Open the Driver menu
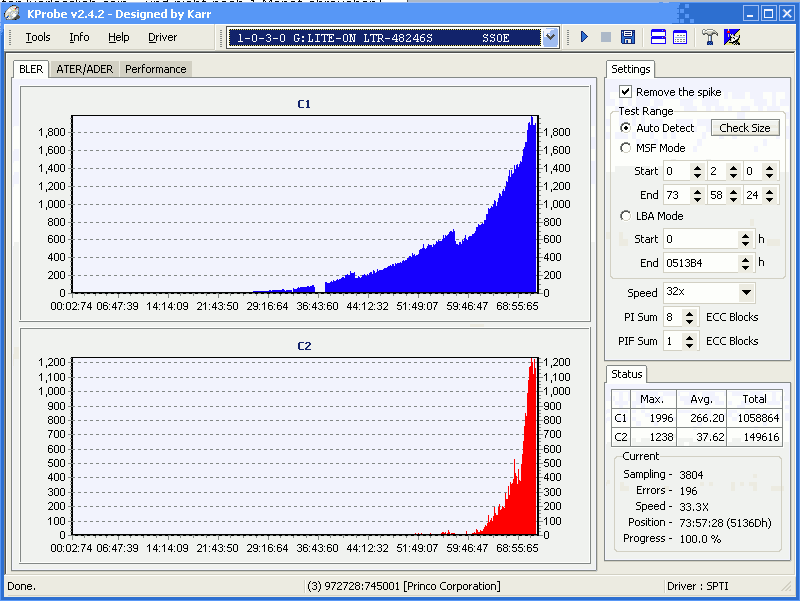 (162, 37)
